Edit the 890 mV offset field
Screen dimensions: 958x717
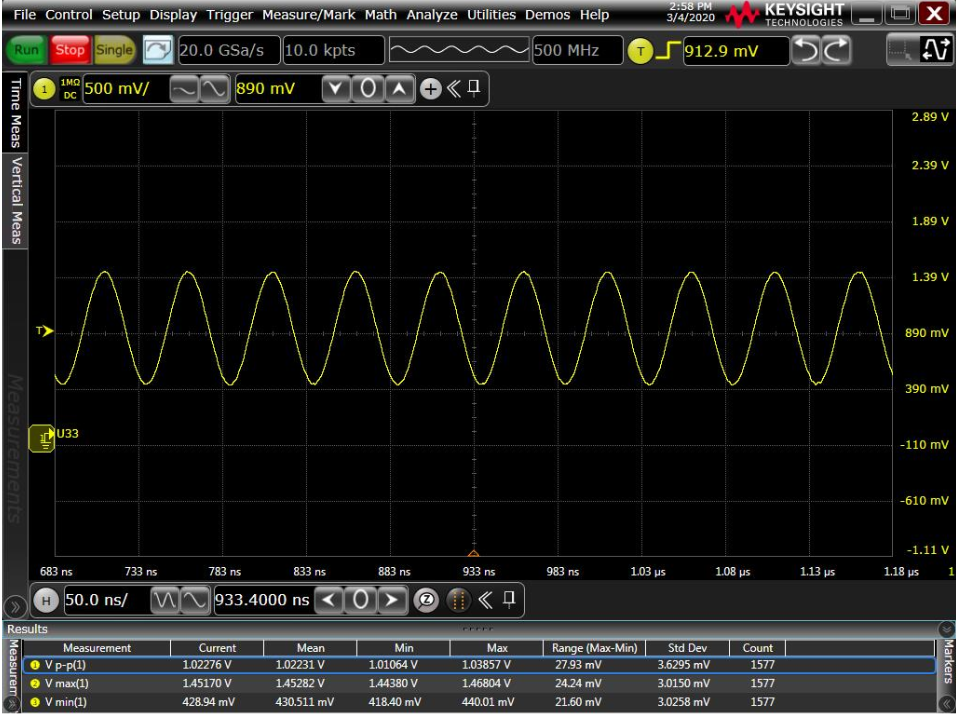(277, 89)
